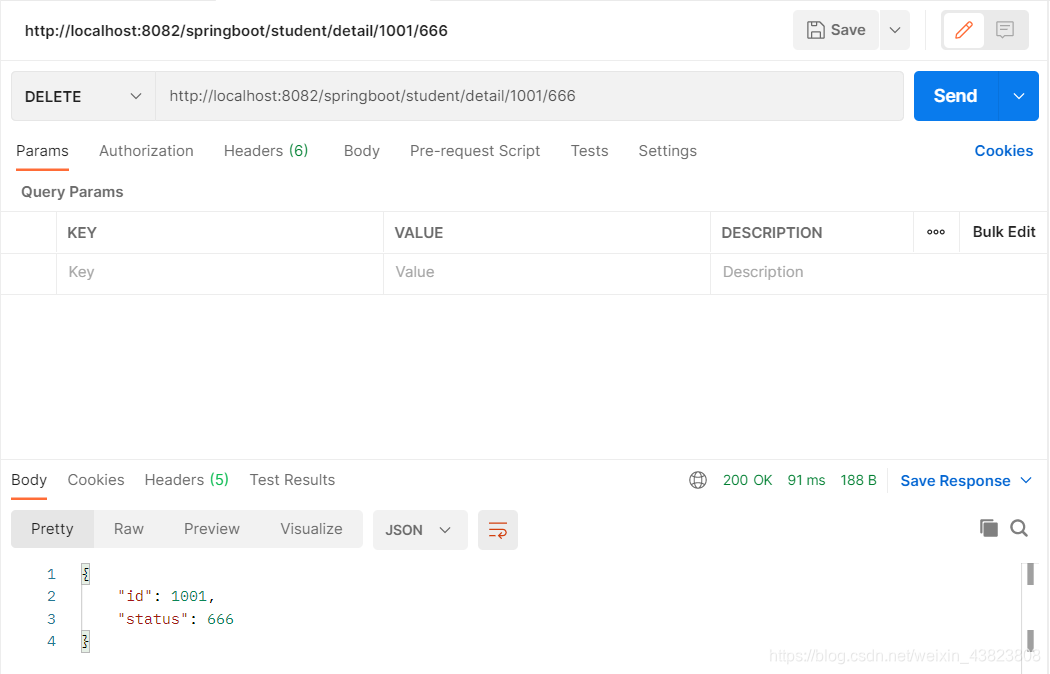The image size is (1050, 674).
Task: Click Save Response
Action: (x=955, y=481)
